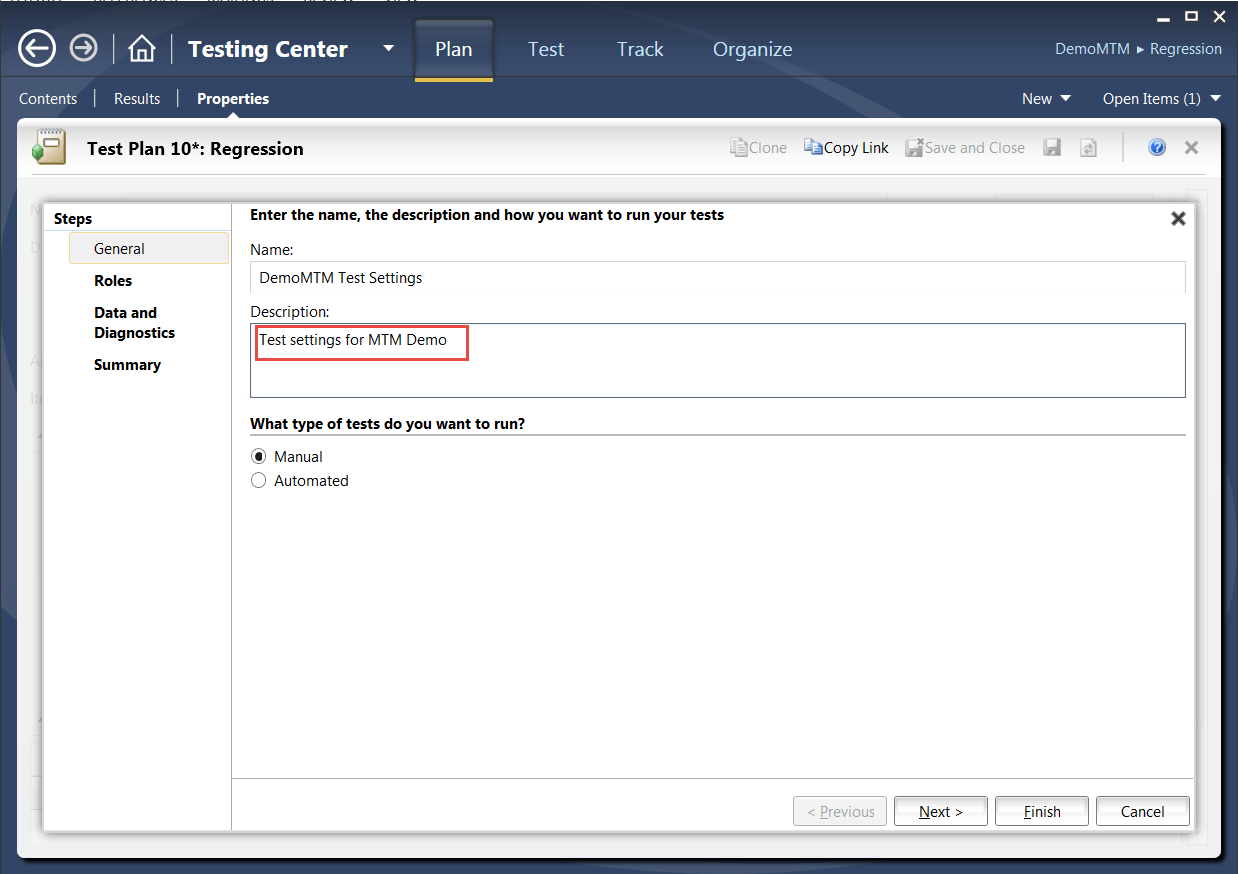Click the back navigation arrow
Viewport: 1238px width, 874px height.
(x=36, y=47)
